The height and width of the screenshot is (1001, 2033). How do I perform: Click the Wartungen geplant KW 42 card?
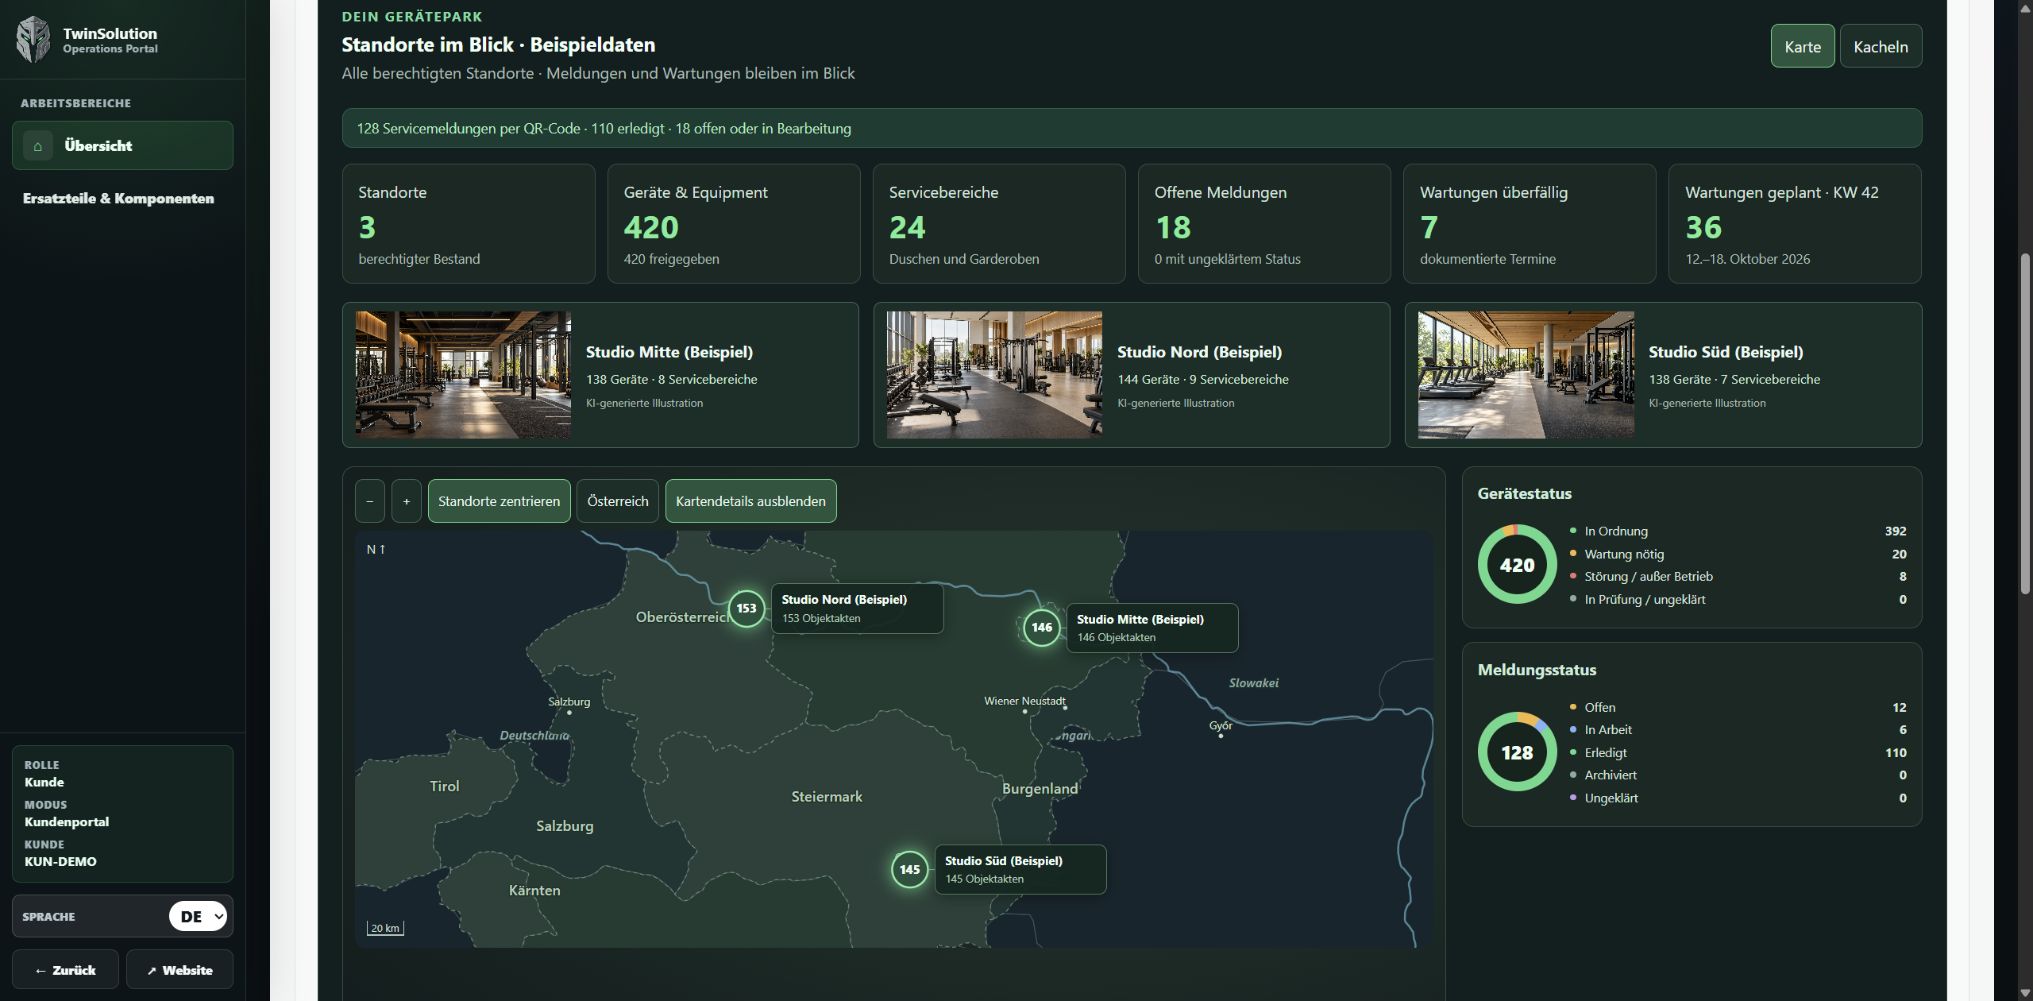[x=1795, y=224]
